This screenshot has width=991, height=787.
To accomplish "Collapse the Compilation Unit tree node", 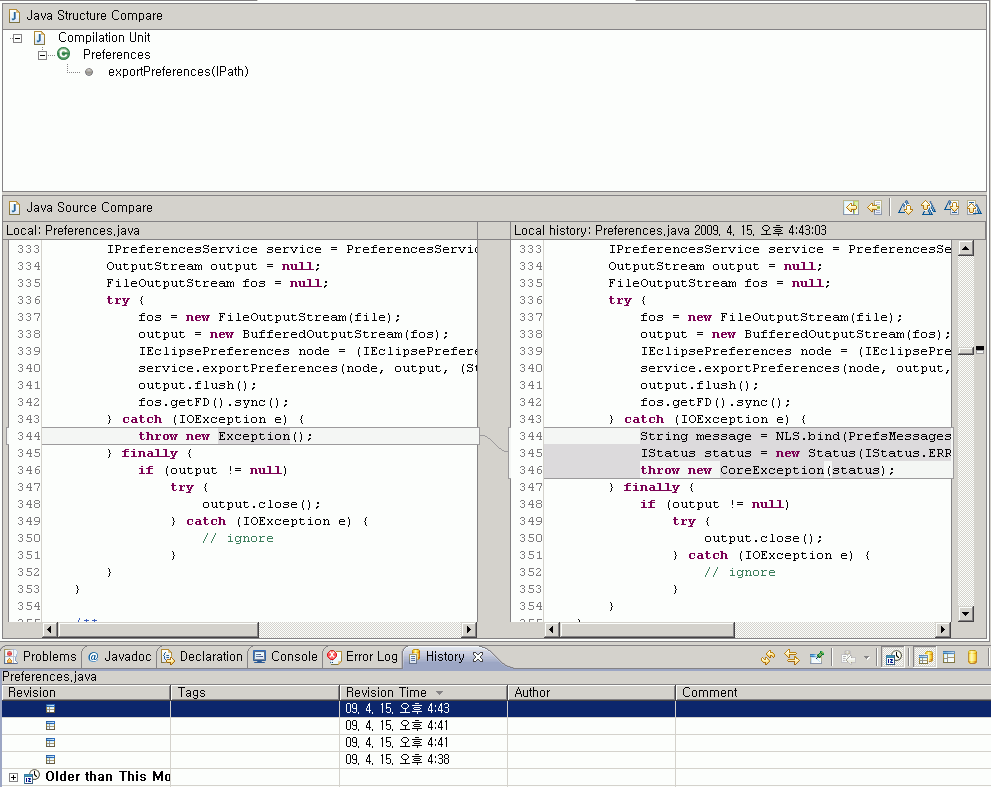I will pyautogui.click(x=16, y=38).
